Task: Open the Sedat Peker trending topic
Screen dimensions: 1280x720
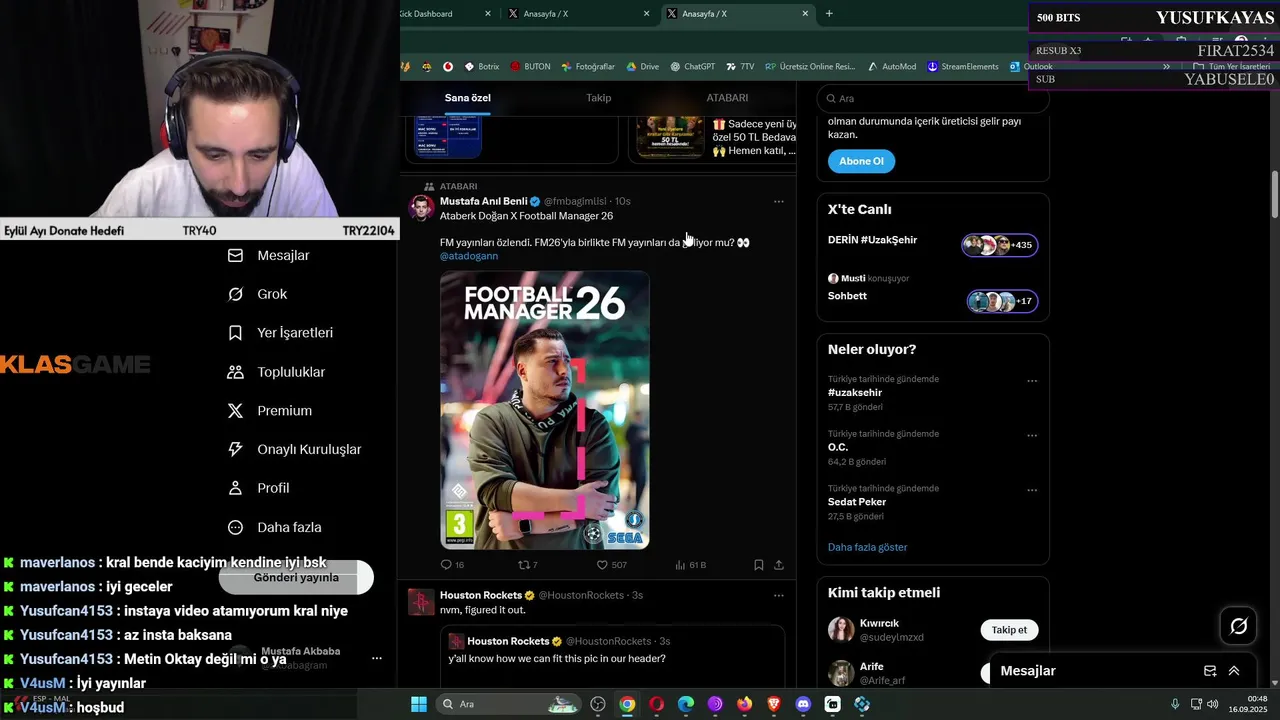Action: pyautogui.click(x=857, y=502)
